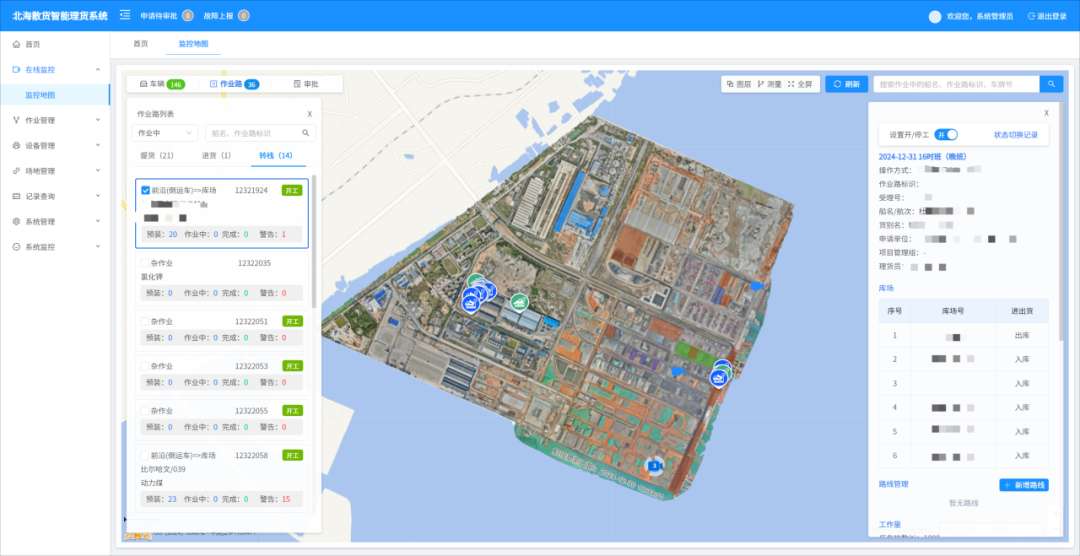Screen dimensions: 1080x556
Task: Select the 车辆 tab above the map
Action: coord(161,84)
